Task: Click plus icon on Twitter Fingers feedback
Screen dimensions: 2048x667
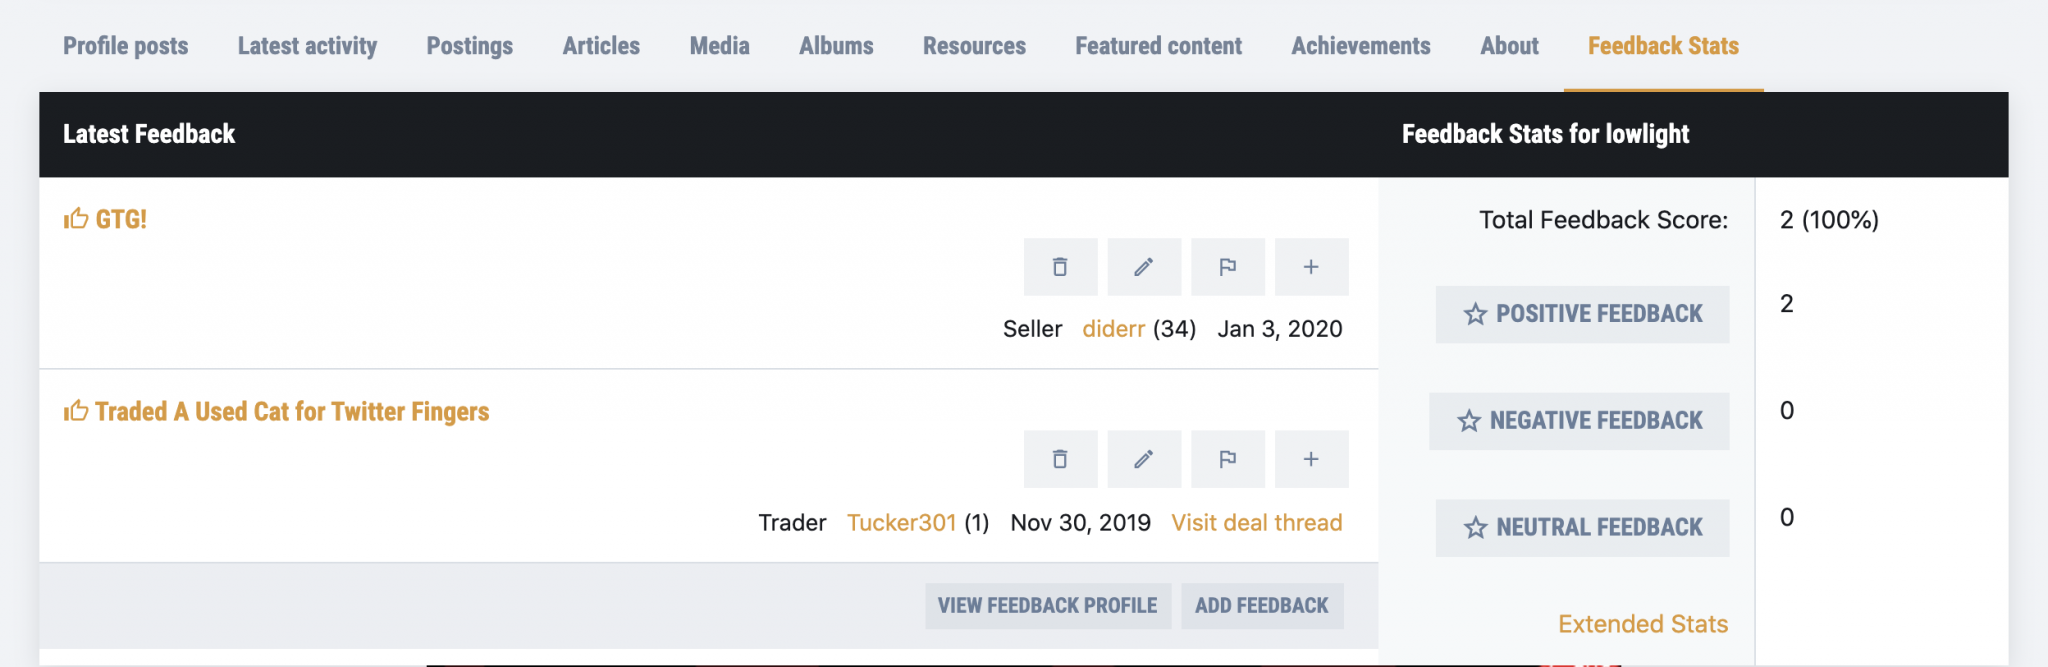Action: click(x=1311, y=459)
